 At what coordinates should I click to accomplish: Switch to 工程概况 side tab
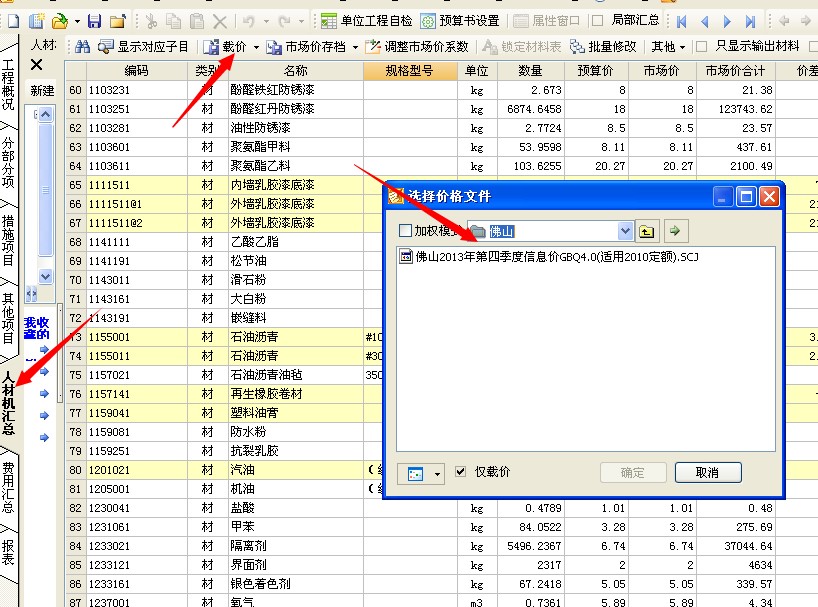pos(8,84)
